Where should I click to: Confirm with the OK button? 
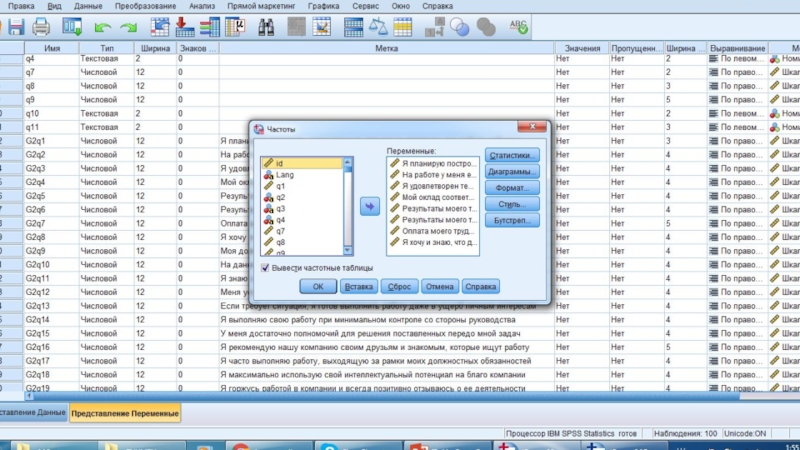pyautogui.click(x=318, y=287)
